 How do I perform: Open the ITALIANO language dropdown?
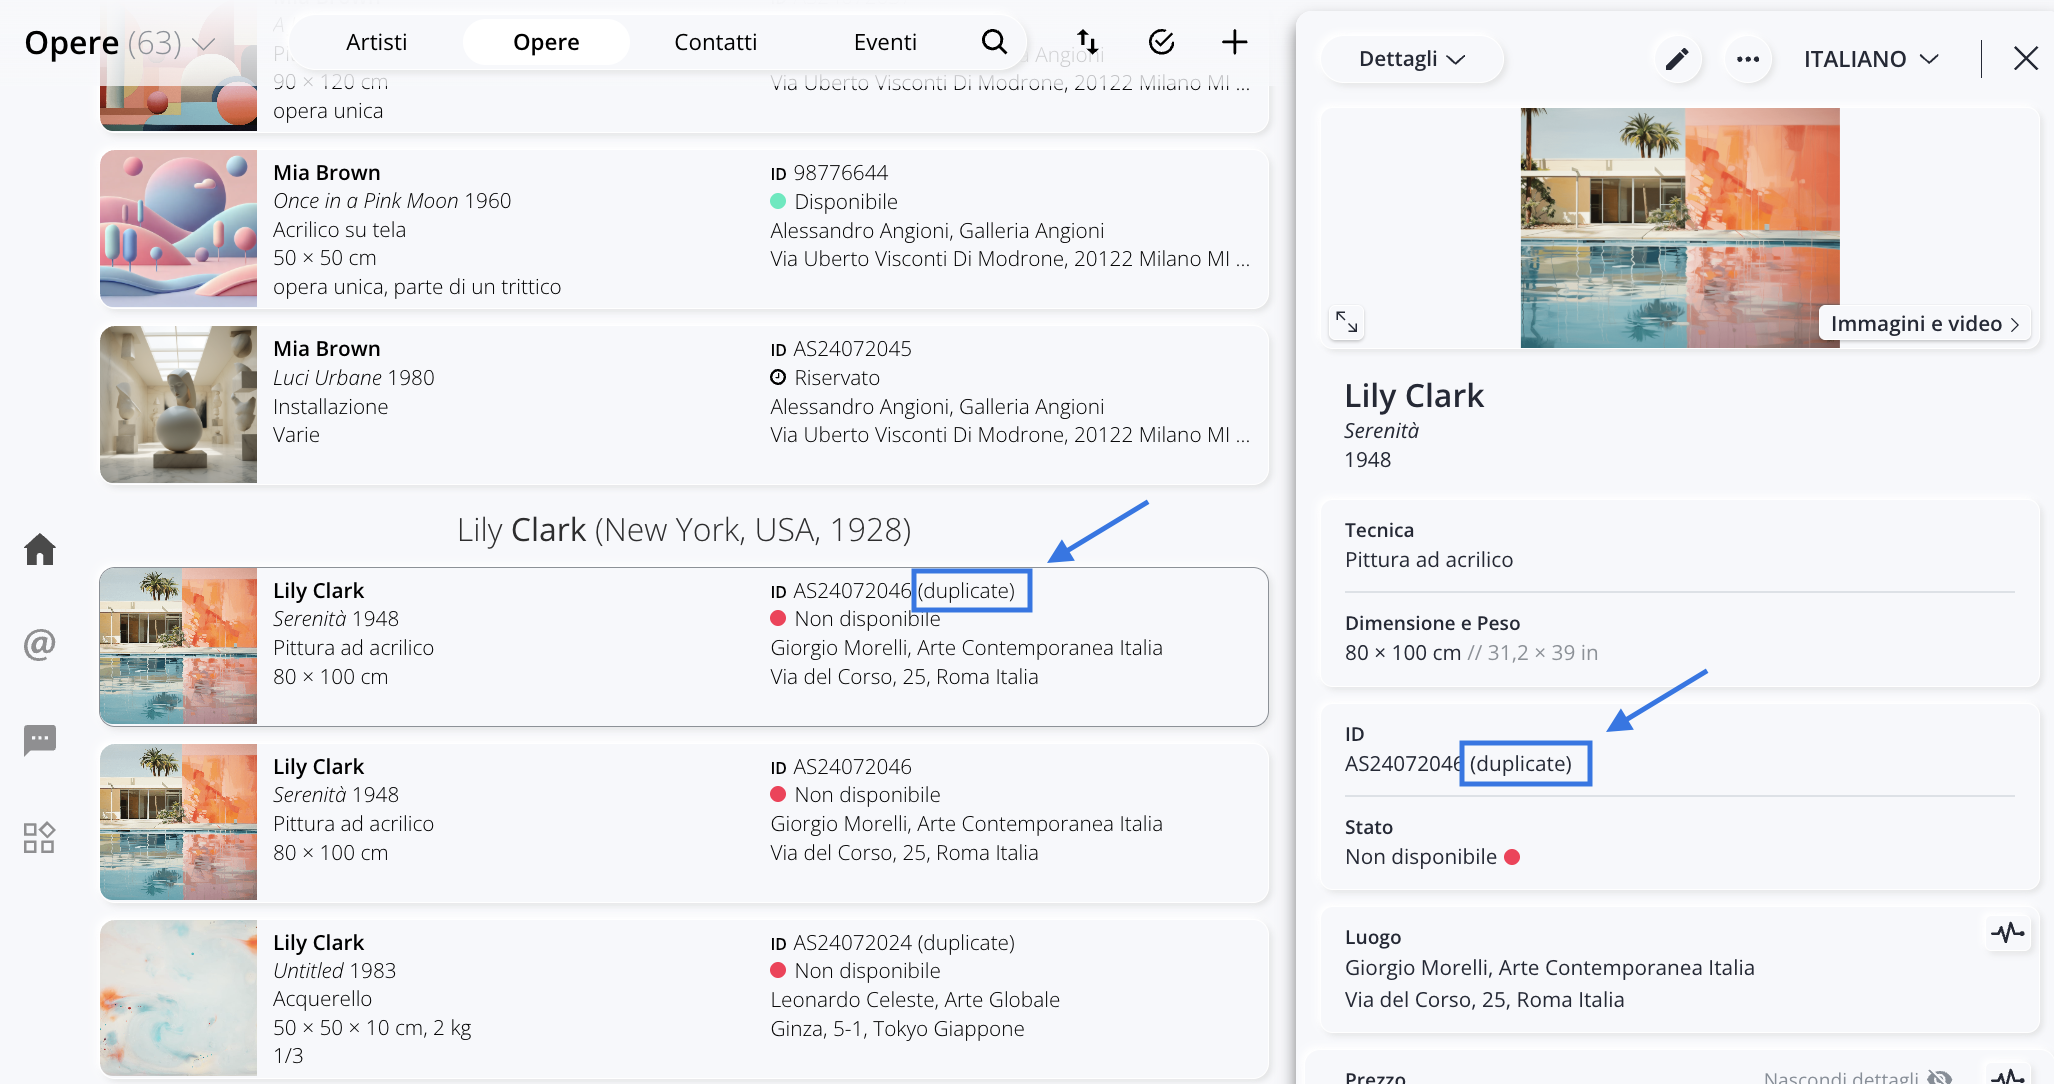1870,59
